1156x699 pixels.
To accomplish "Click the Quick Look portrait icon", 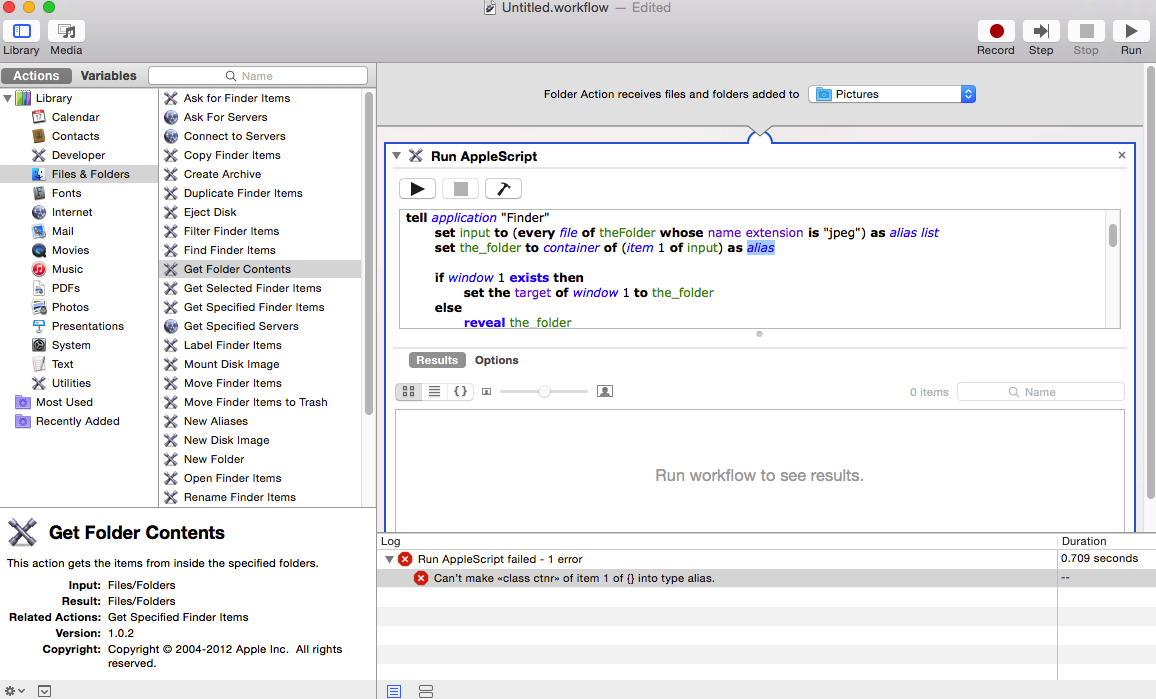I will (x=605, y=392).
